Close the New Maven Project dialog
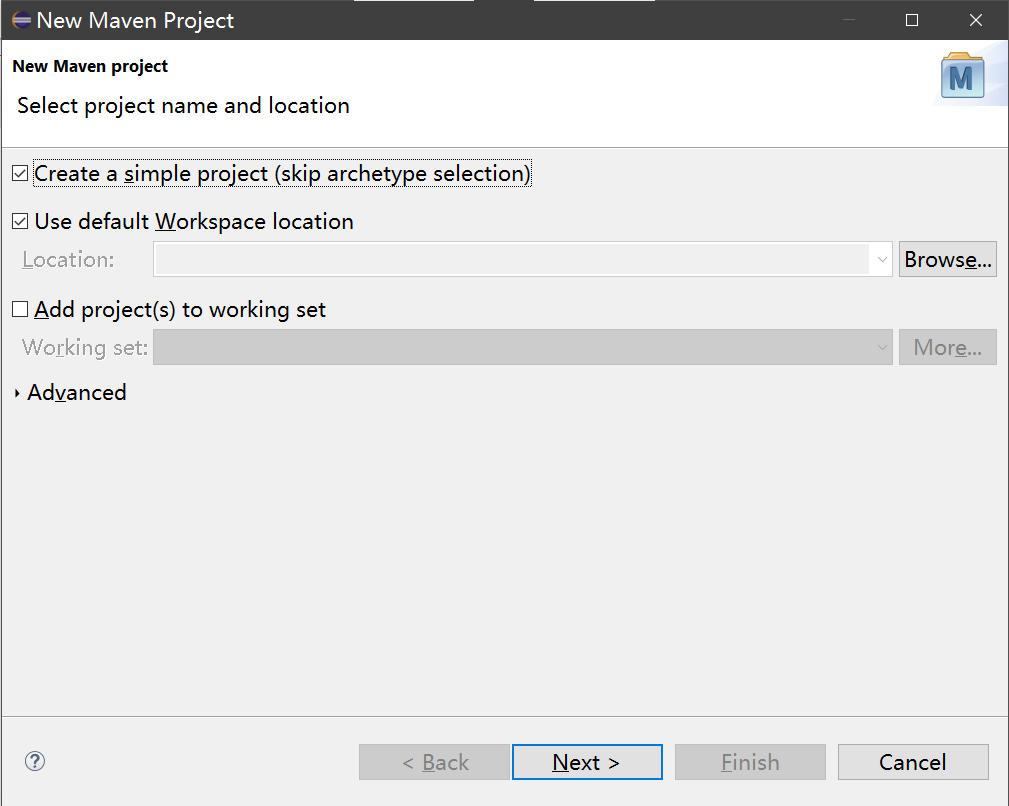1009x806 pixels. [x=976, y=20]
